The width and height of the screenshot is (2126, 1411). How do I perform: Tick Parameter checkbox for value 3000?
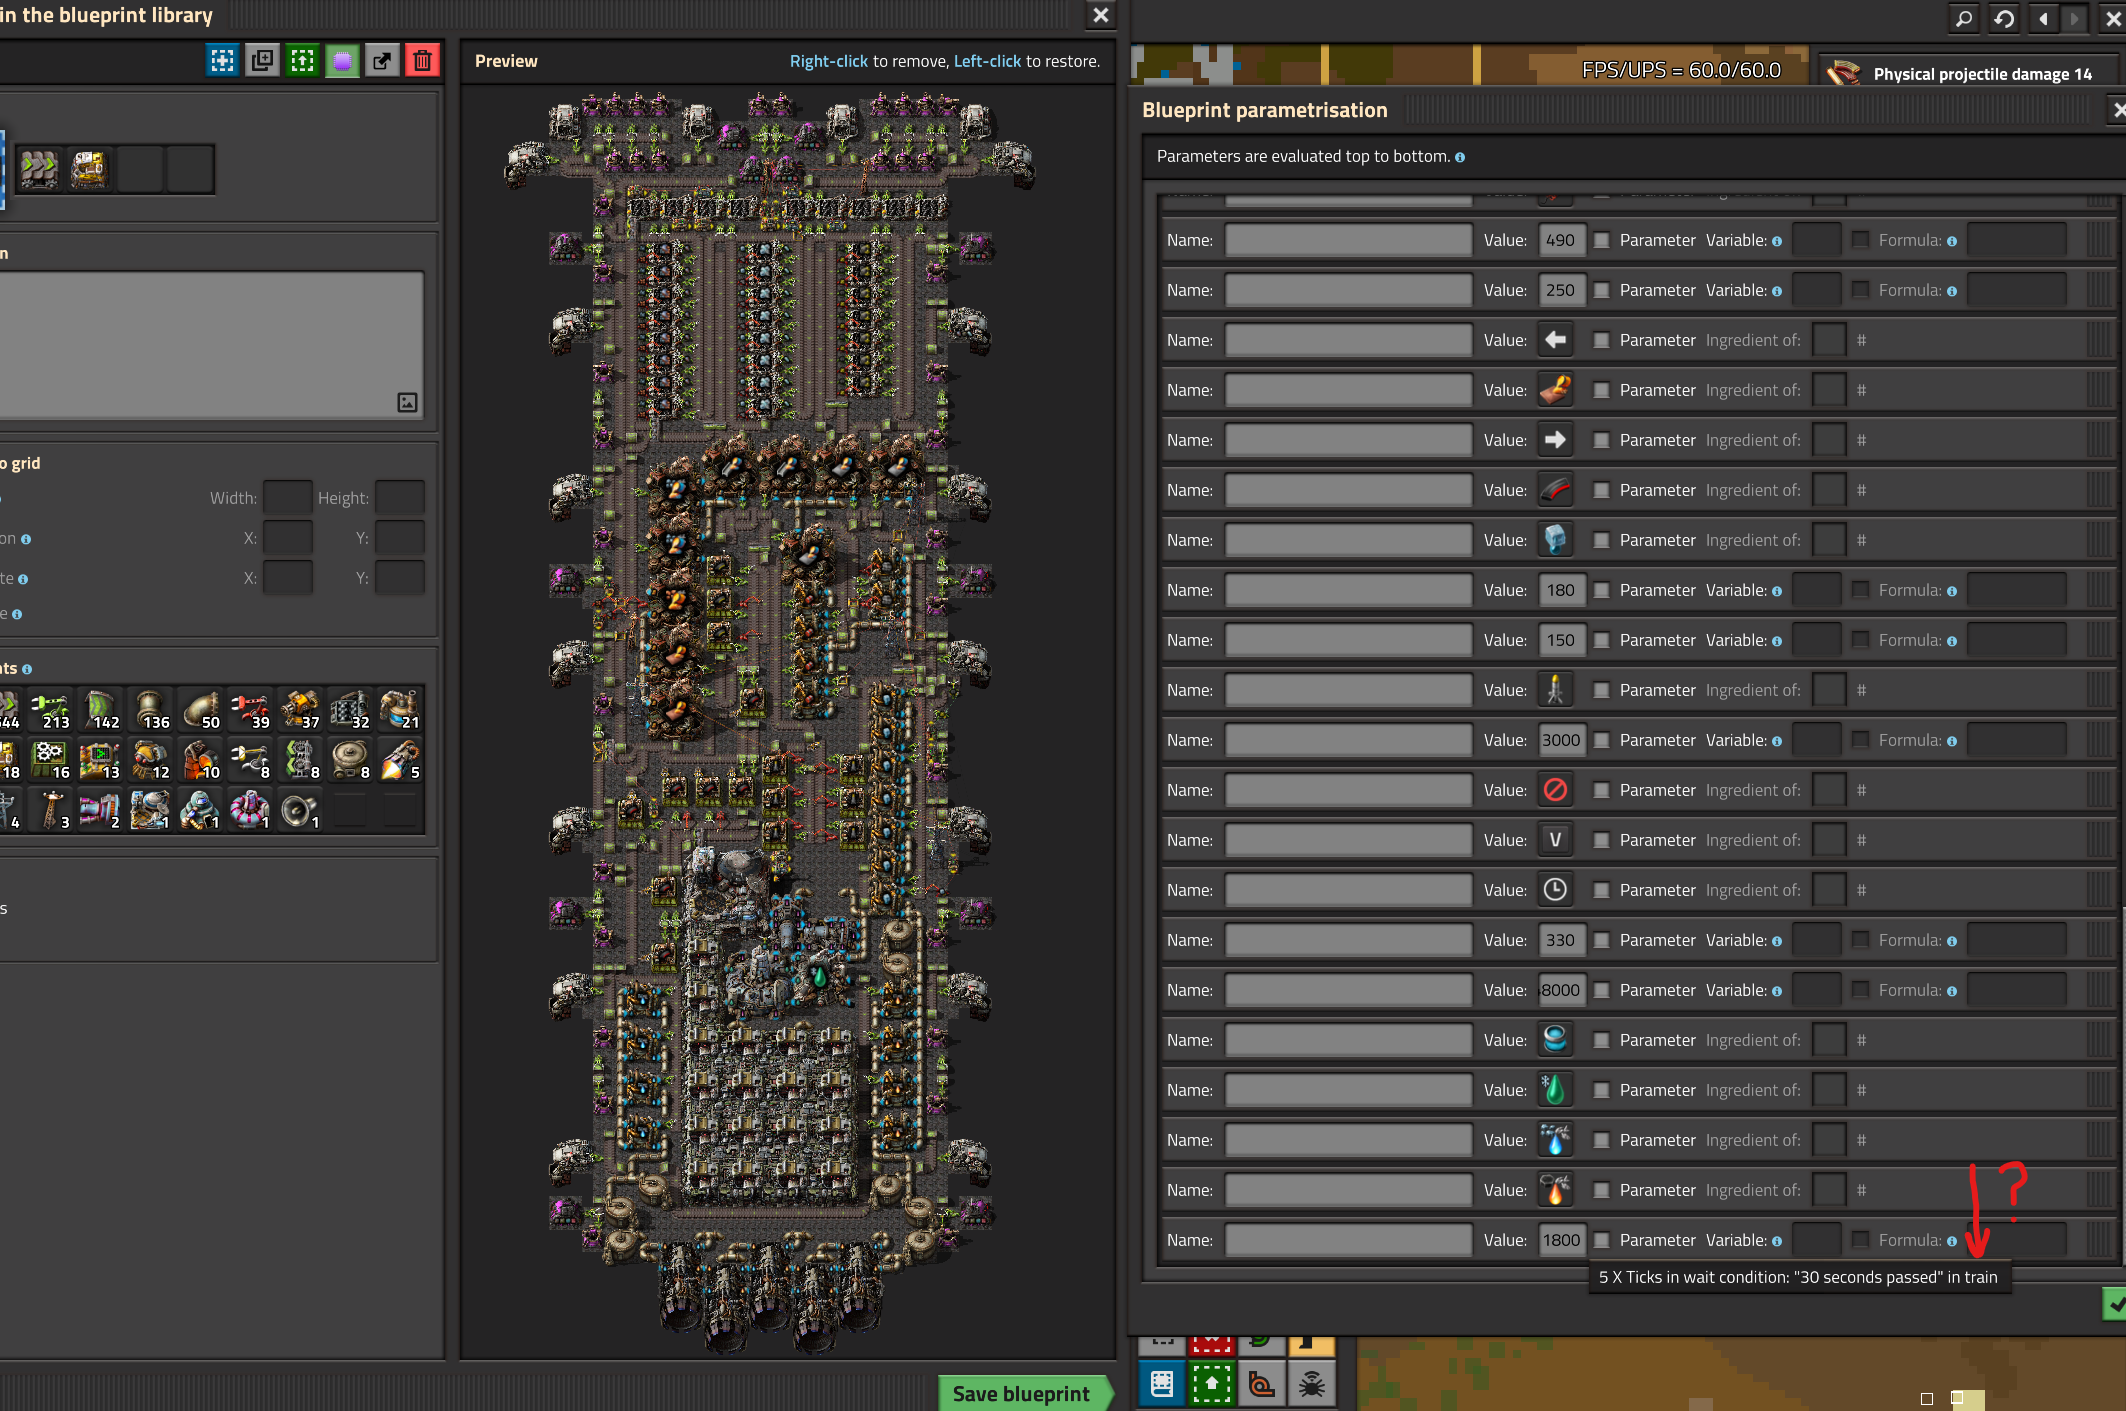tap(1602, 740)
